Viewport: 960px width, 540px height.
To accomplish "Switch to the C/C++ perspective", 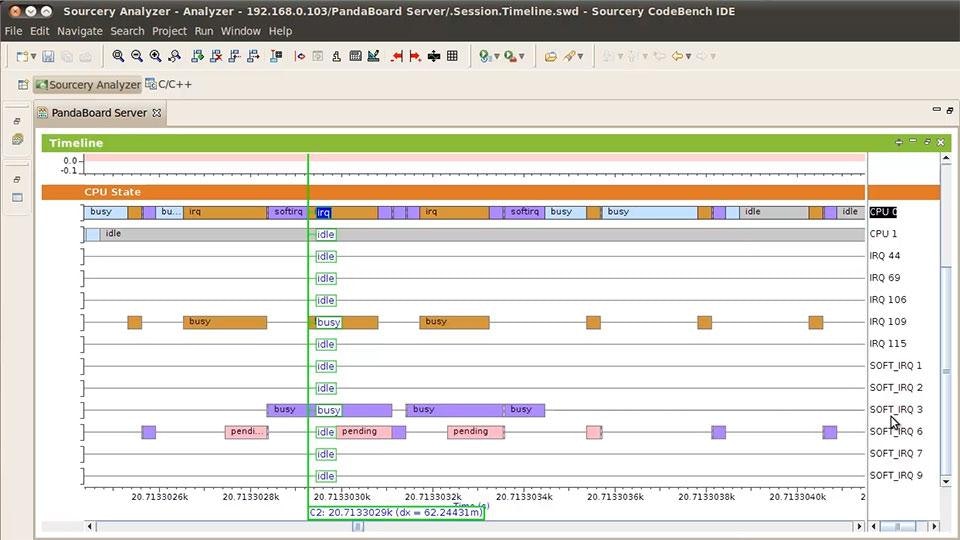I will click(168, 84).
